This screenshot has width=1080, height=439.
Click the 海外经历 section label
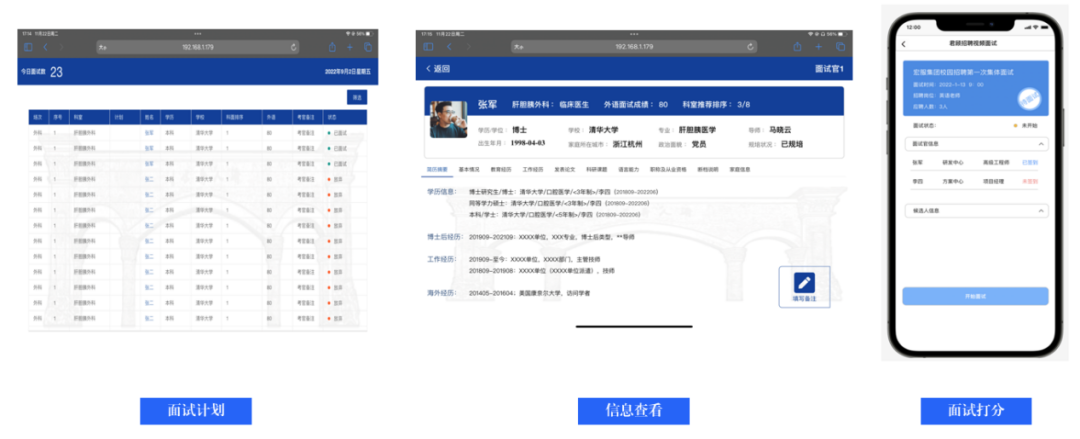pos(441,293)
